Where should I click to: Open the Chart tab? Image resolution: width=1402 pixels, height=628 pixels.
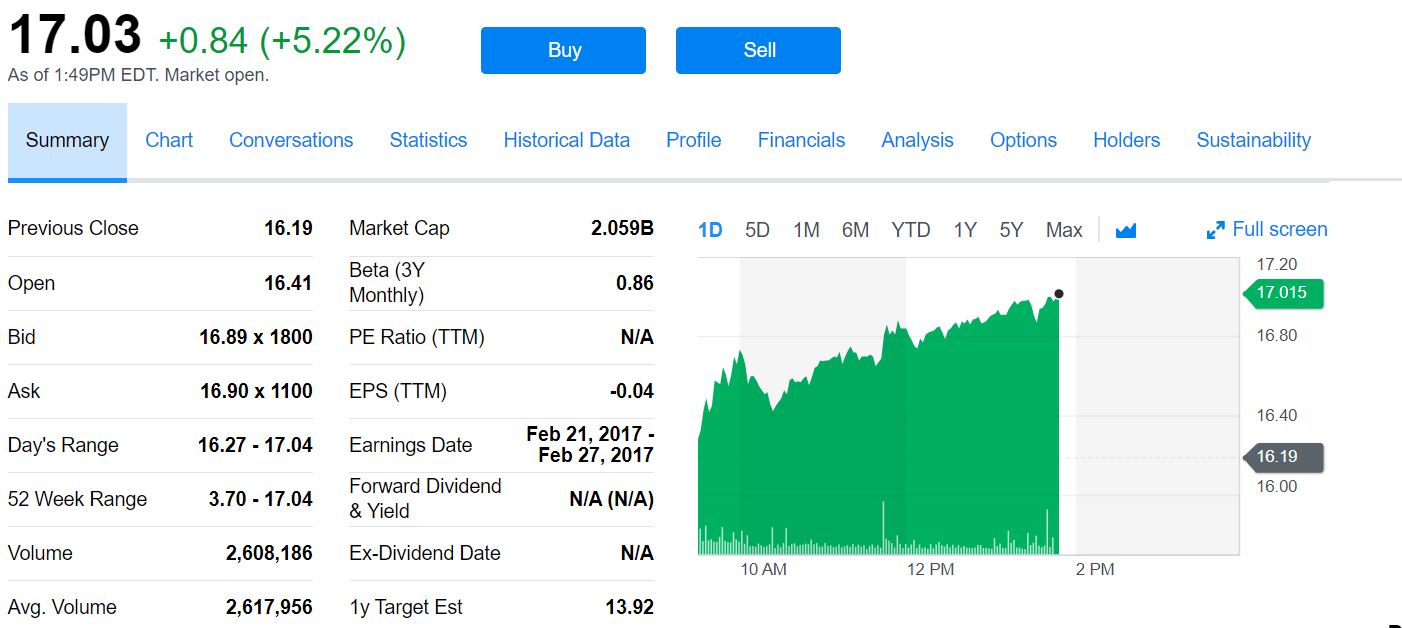click(169, 141)
